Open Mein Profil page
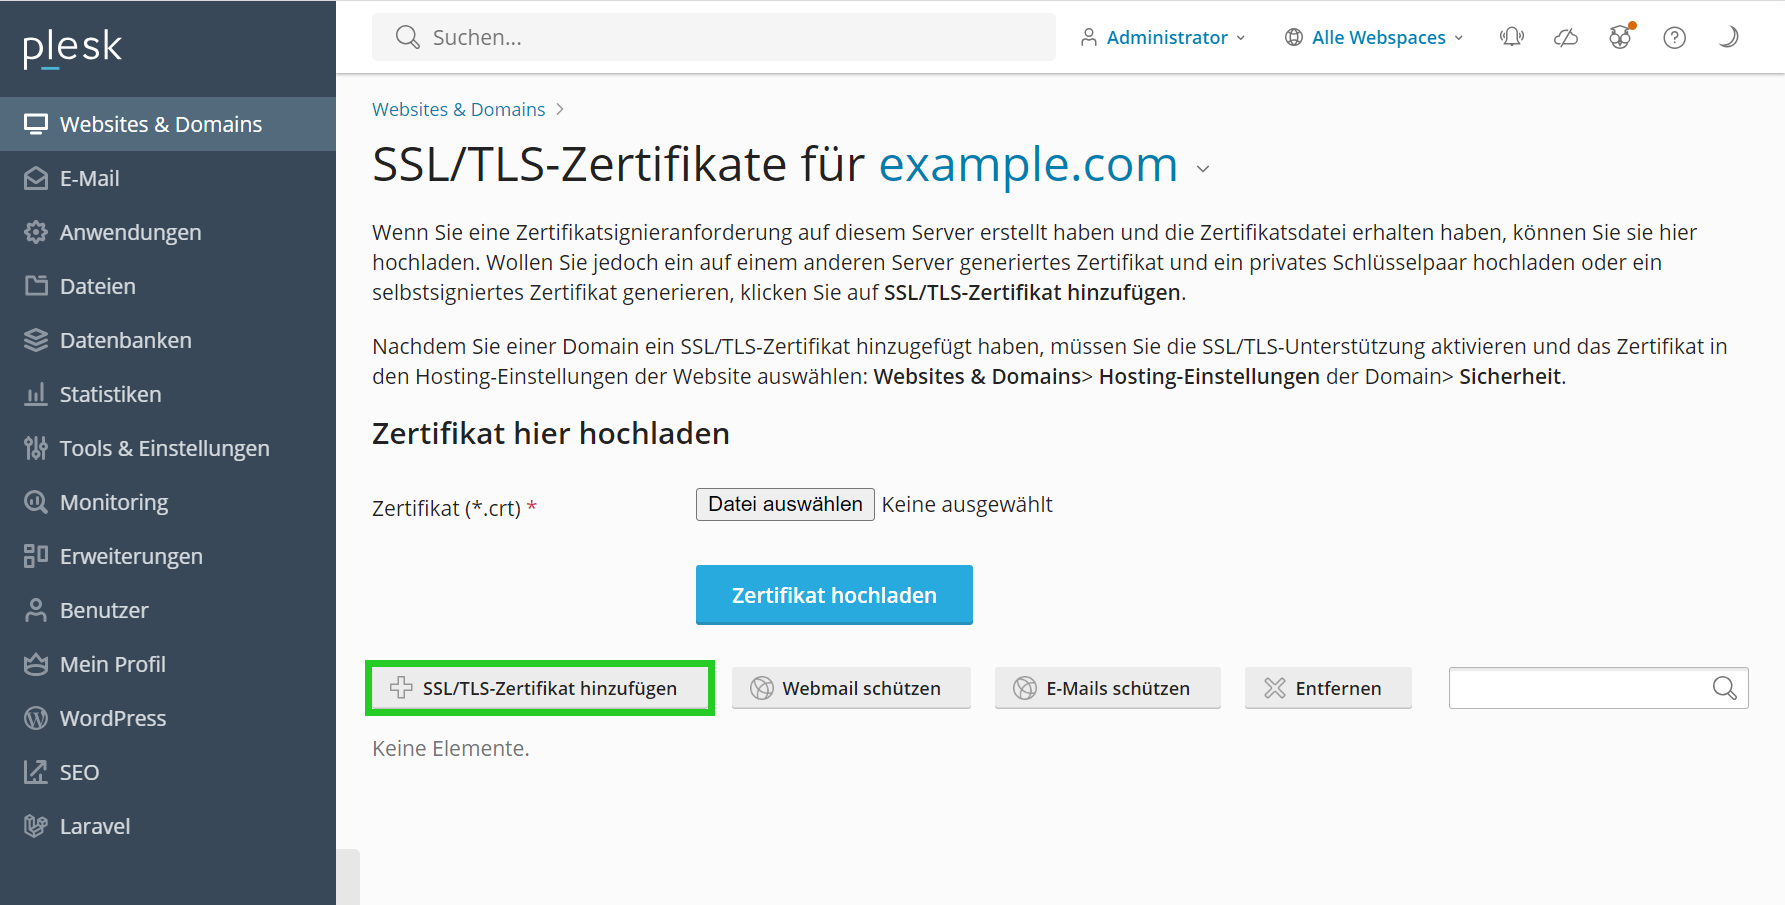 (x=168, y=664)
